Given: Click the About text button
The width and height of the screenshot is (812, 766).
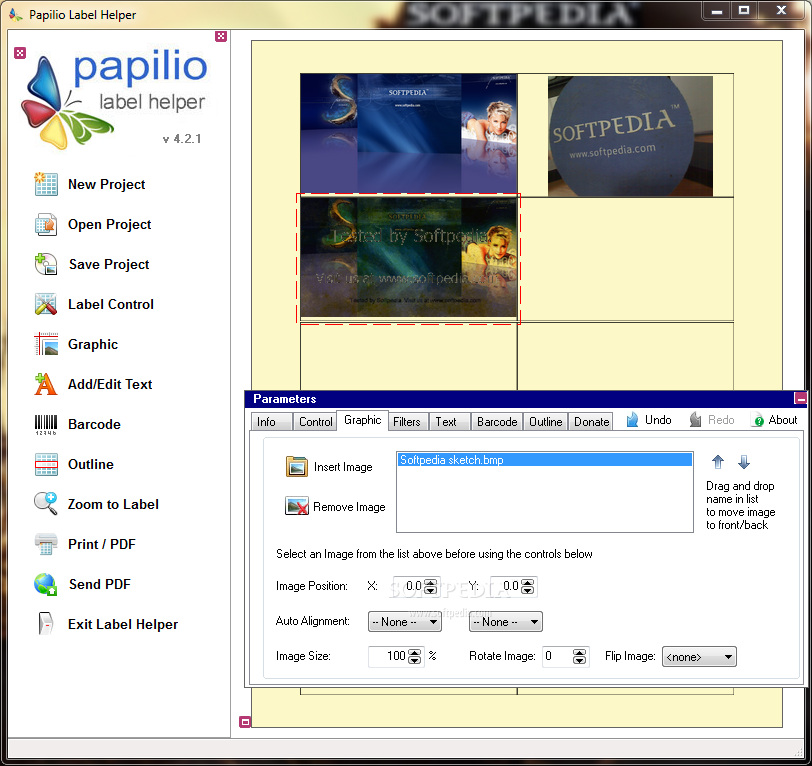Looking at the screenshot, I should coord(782,420).
